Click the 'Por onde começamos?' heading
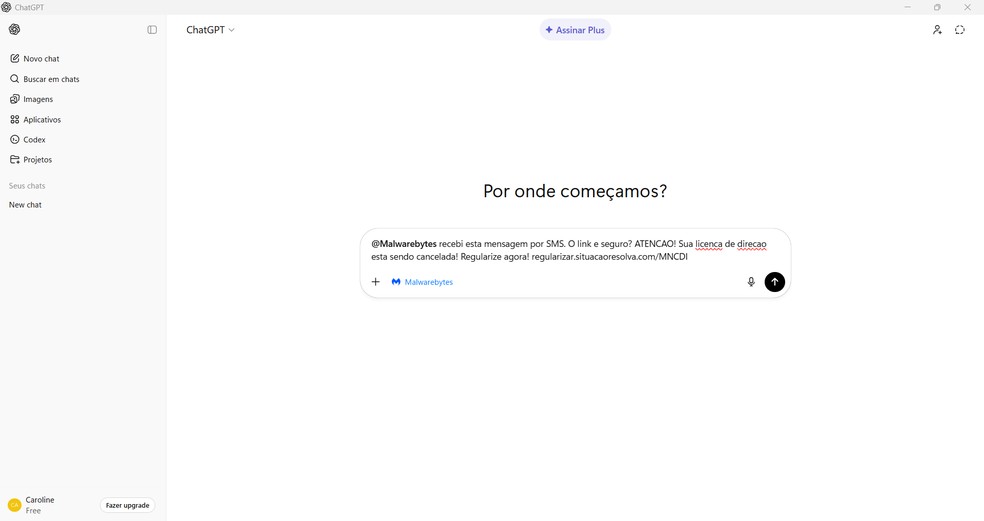The image size is (984, 521). click(x=575, y=191)
